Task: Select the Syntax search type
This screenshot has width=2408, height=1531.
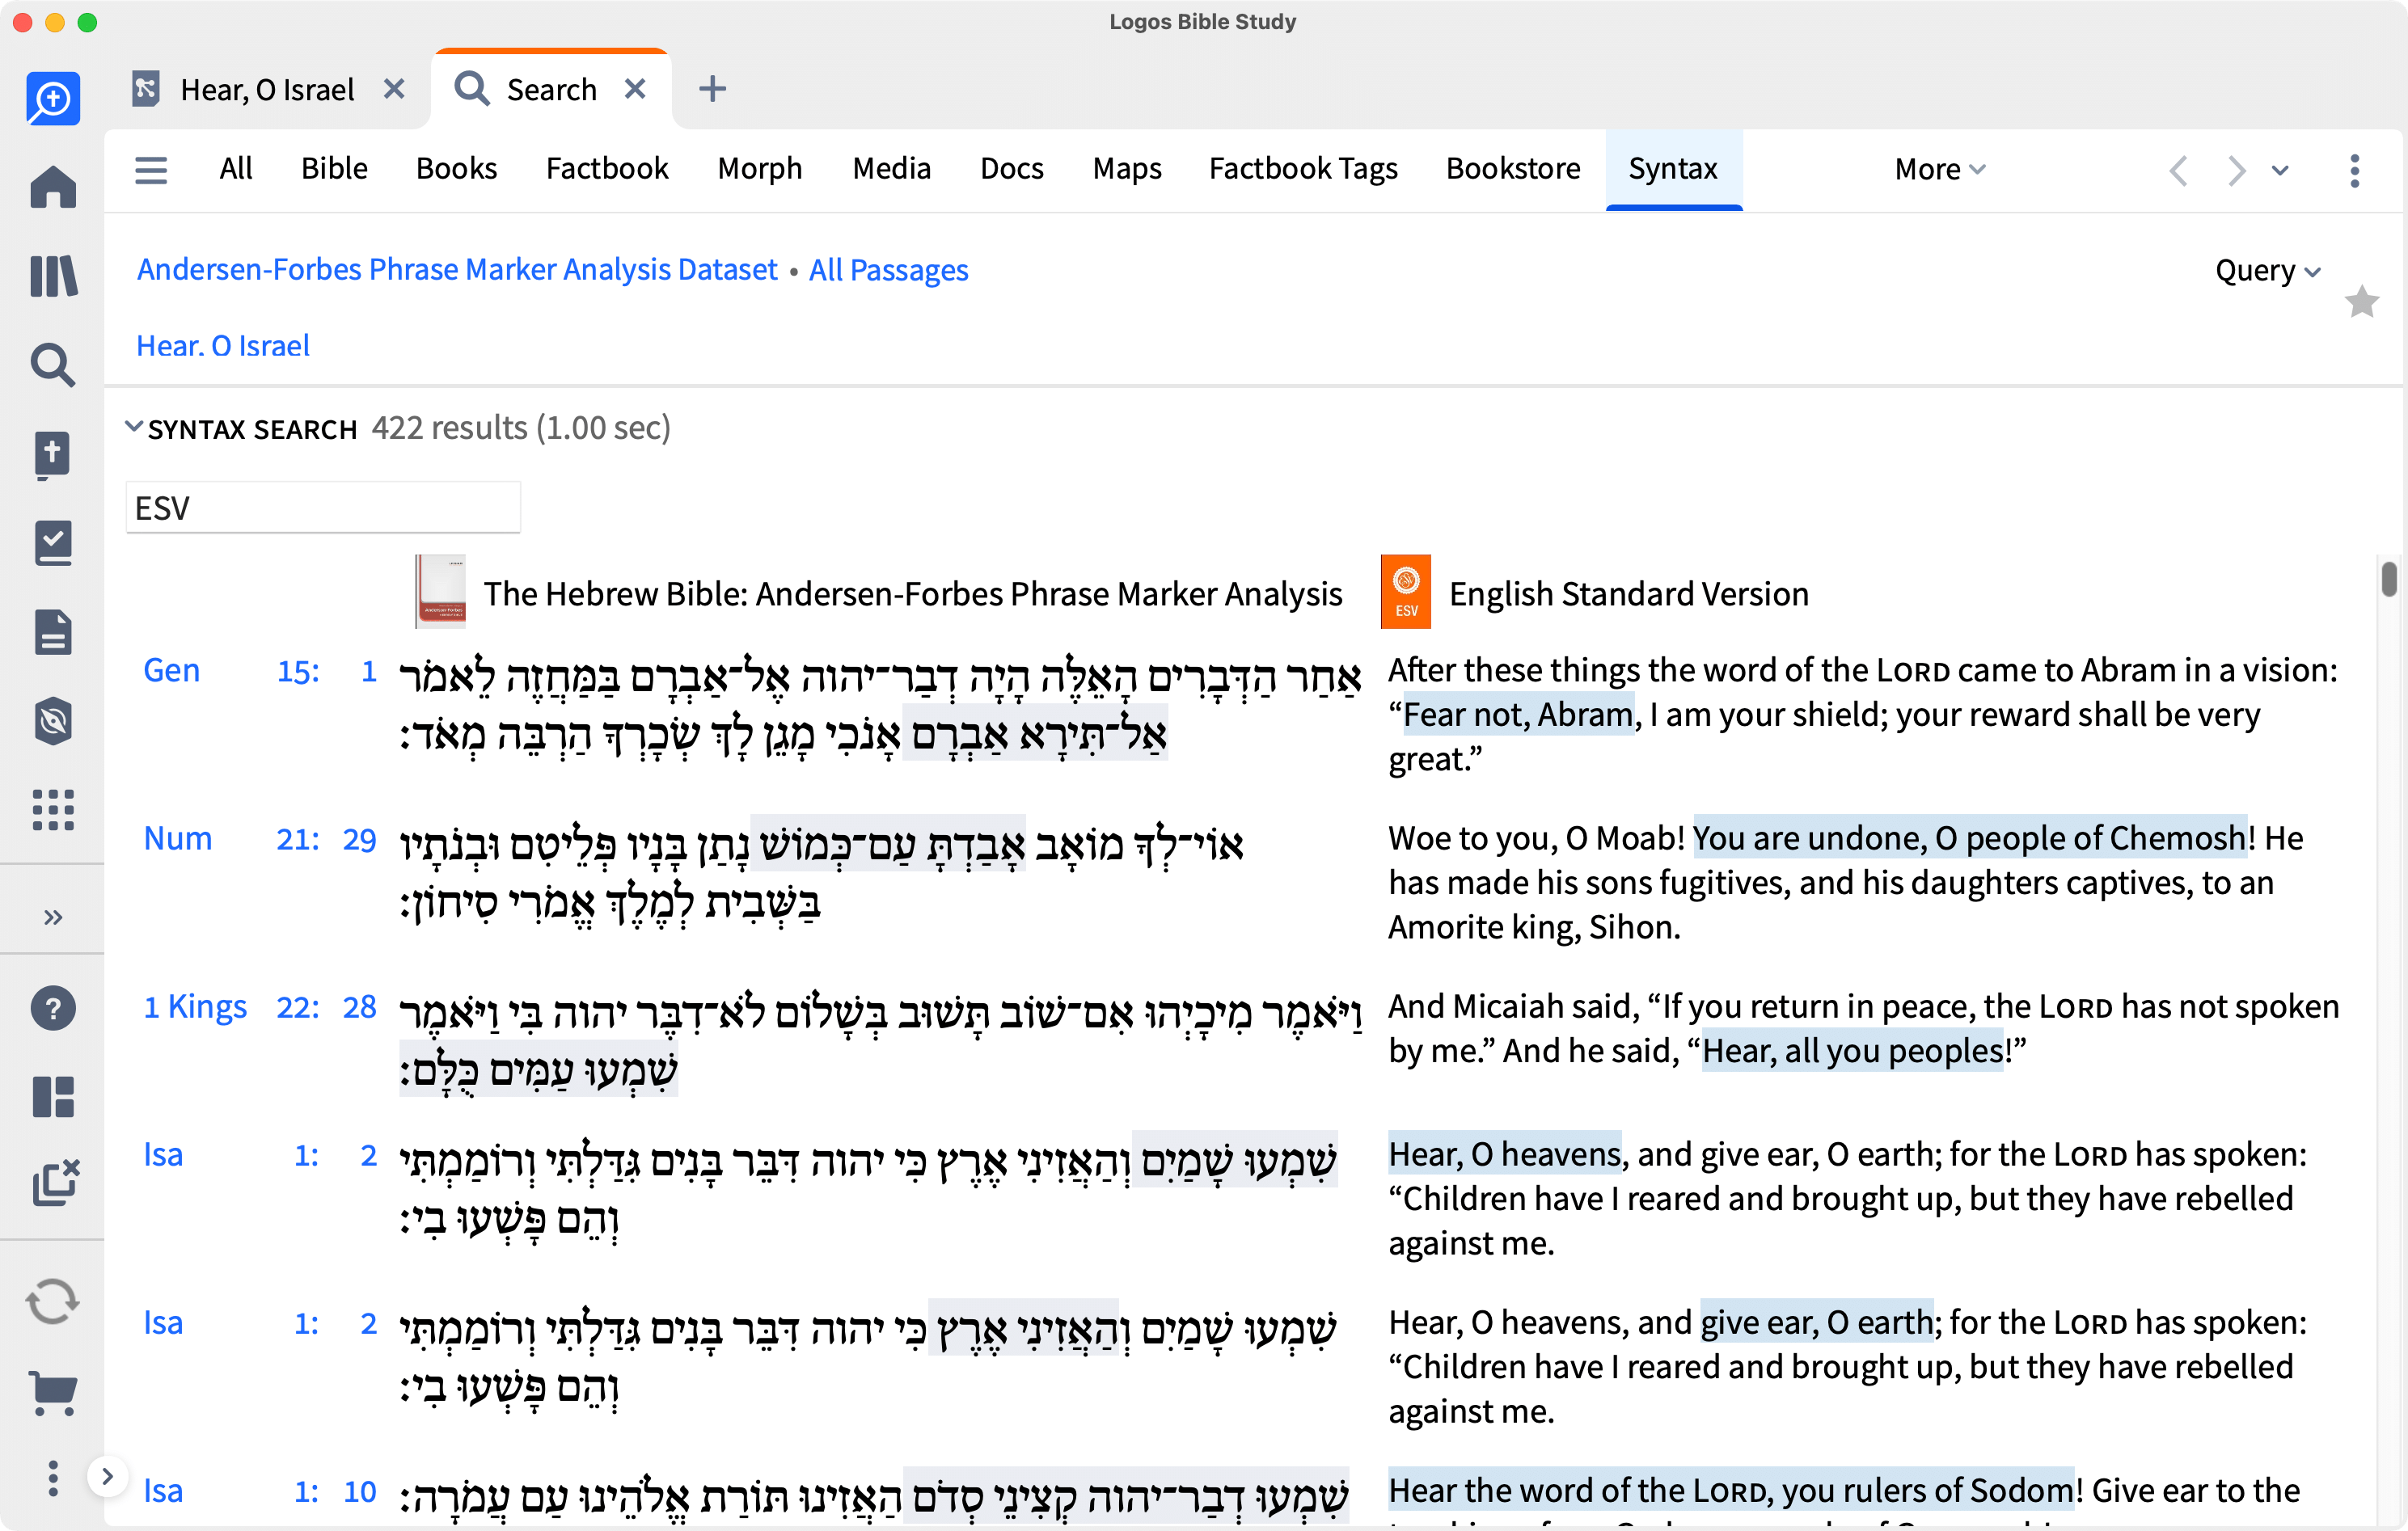Action: tap(1673, 169)
